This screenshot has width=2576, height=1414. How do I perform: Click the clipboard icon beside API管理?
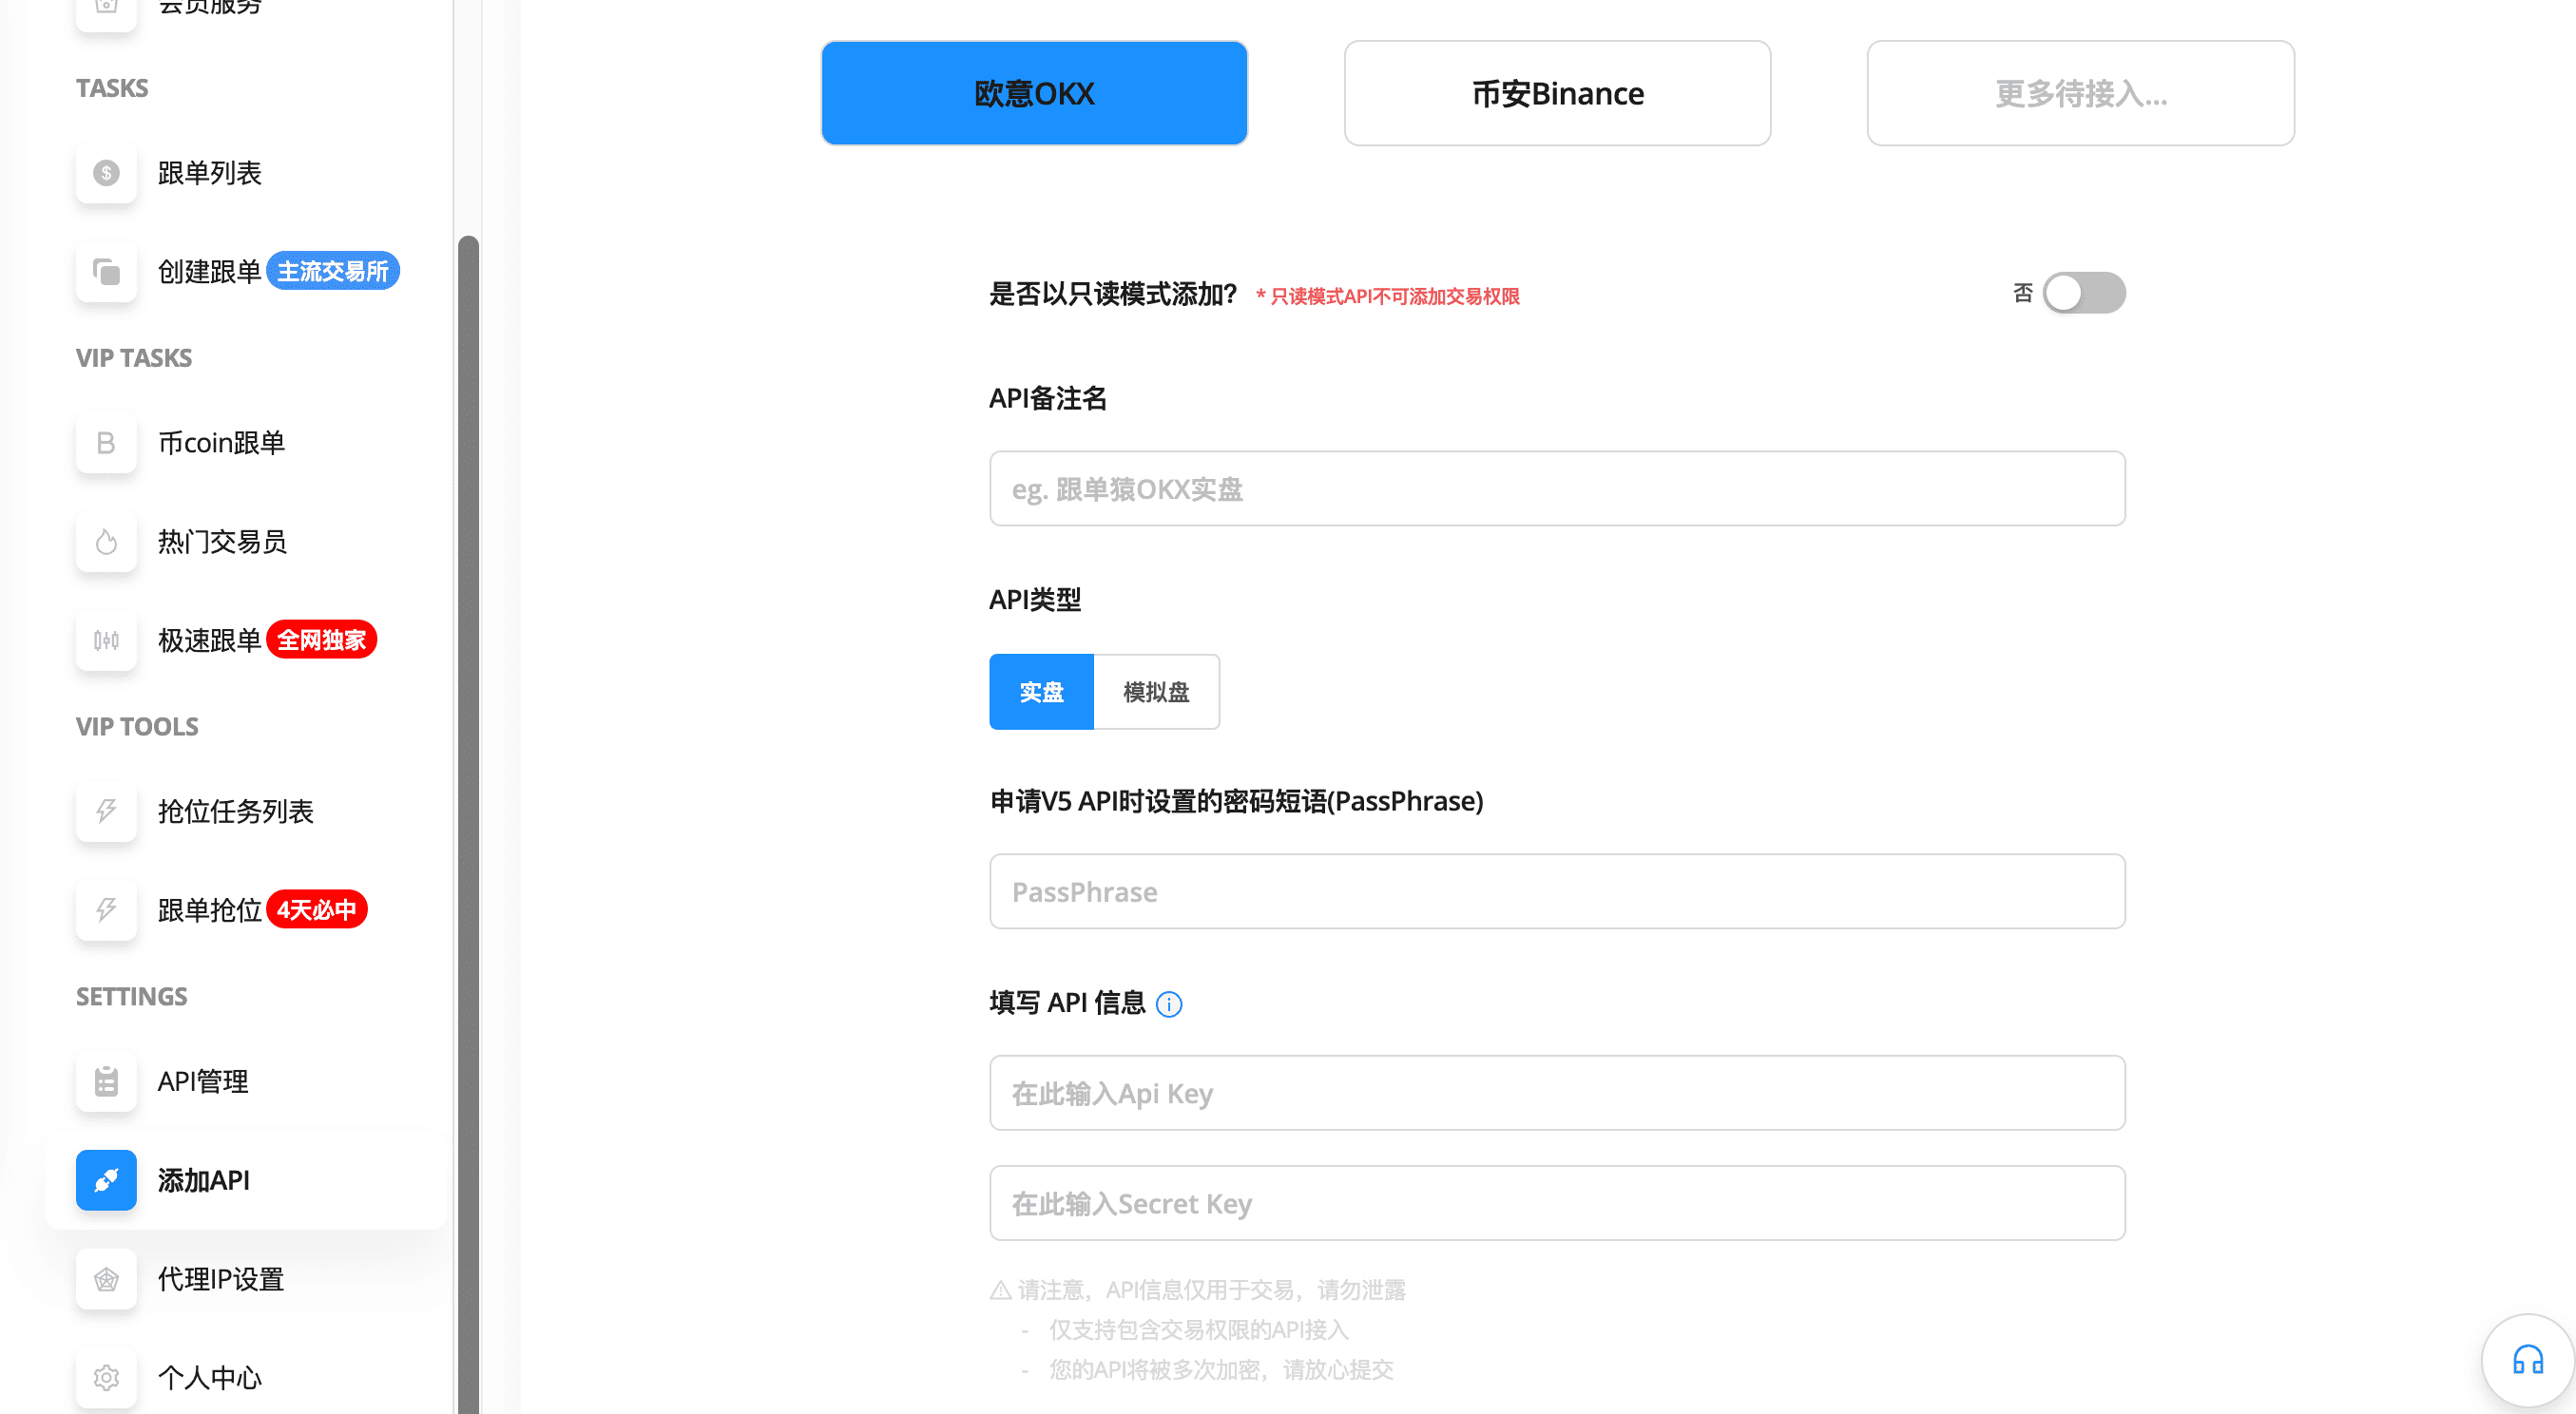click(x=106, y=1081)
